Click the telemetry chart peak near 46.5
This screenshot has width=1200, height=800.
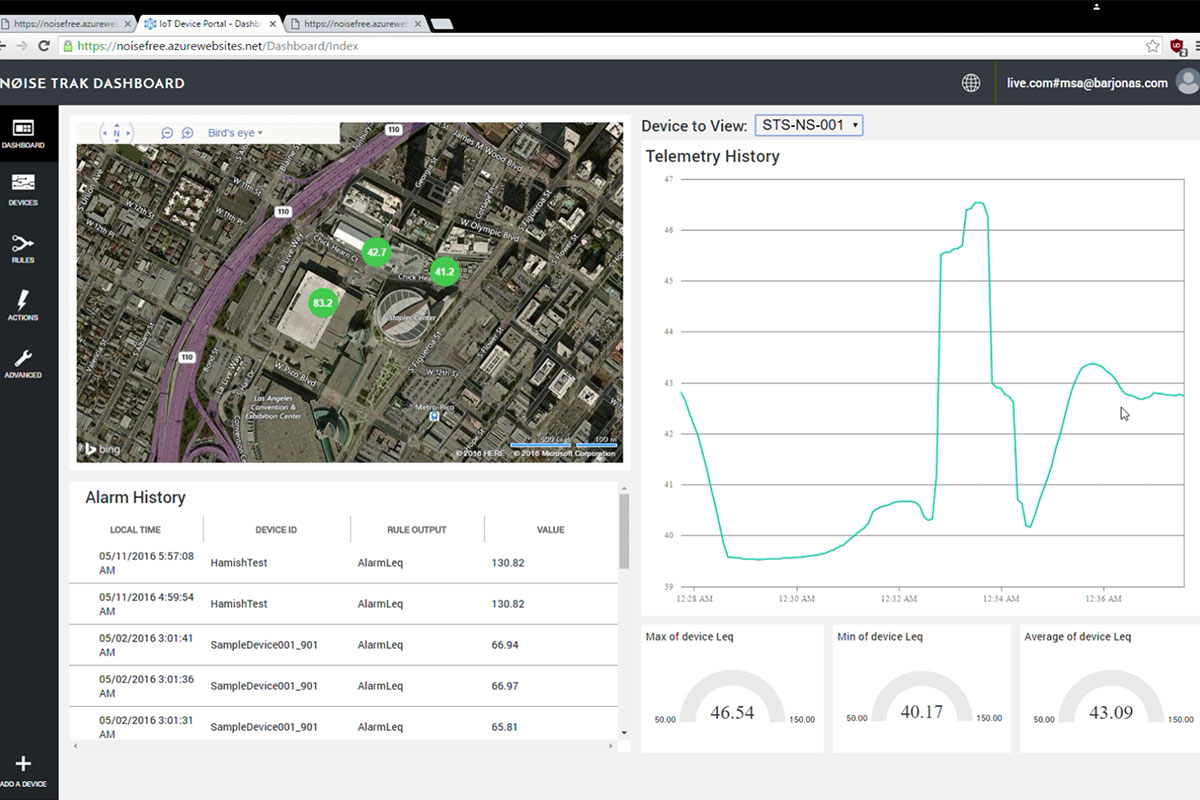pyautogui.click(x=977, y=203)
